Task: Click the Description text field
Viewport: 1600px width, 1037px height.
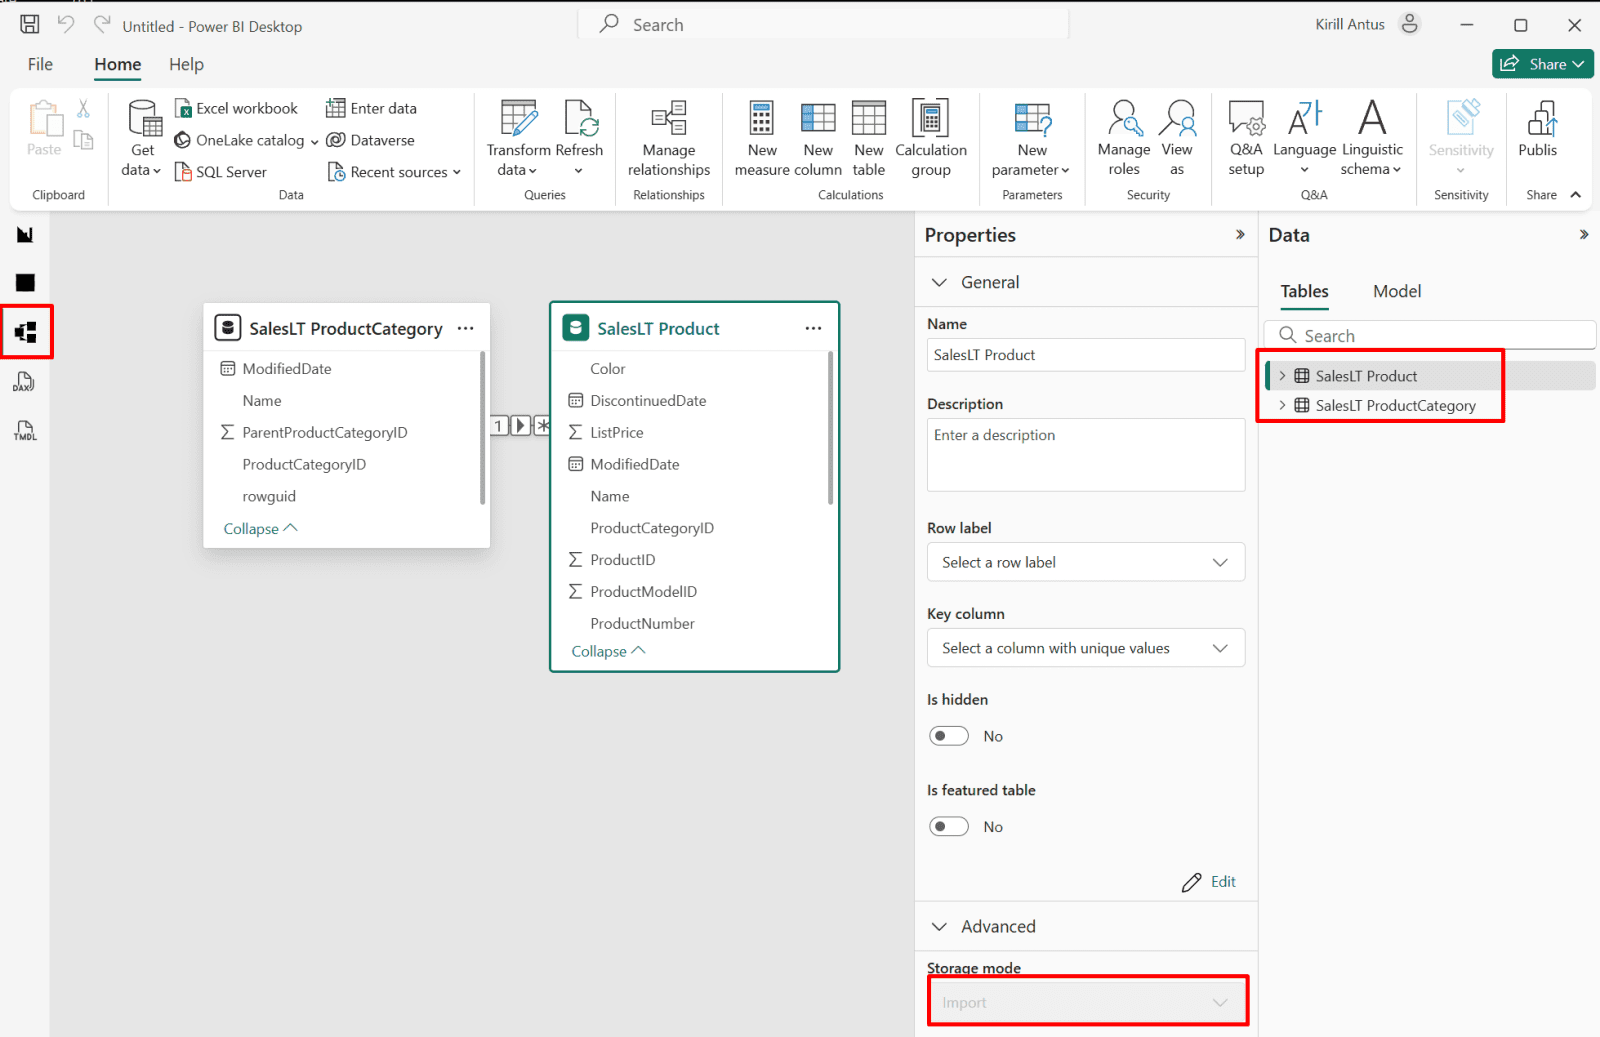Action: (1085, 455)
